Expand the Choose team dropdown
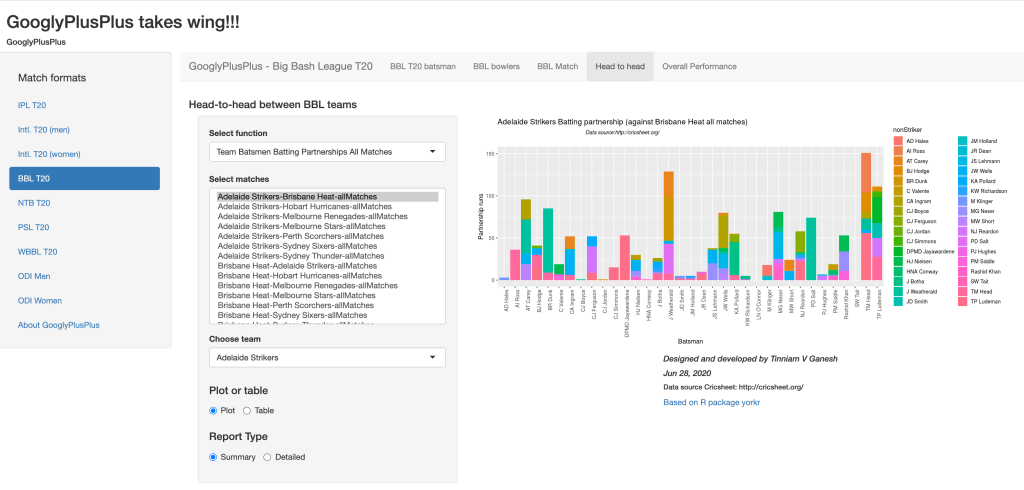This screenshot has width=1024, height=490. pyautogui.click(x=327, y=357)
